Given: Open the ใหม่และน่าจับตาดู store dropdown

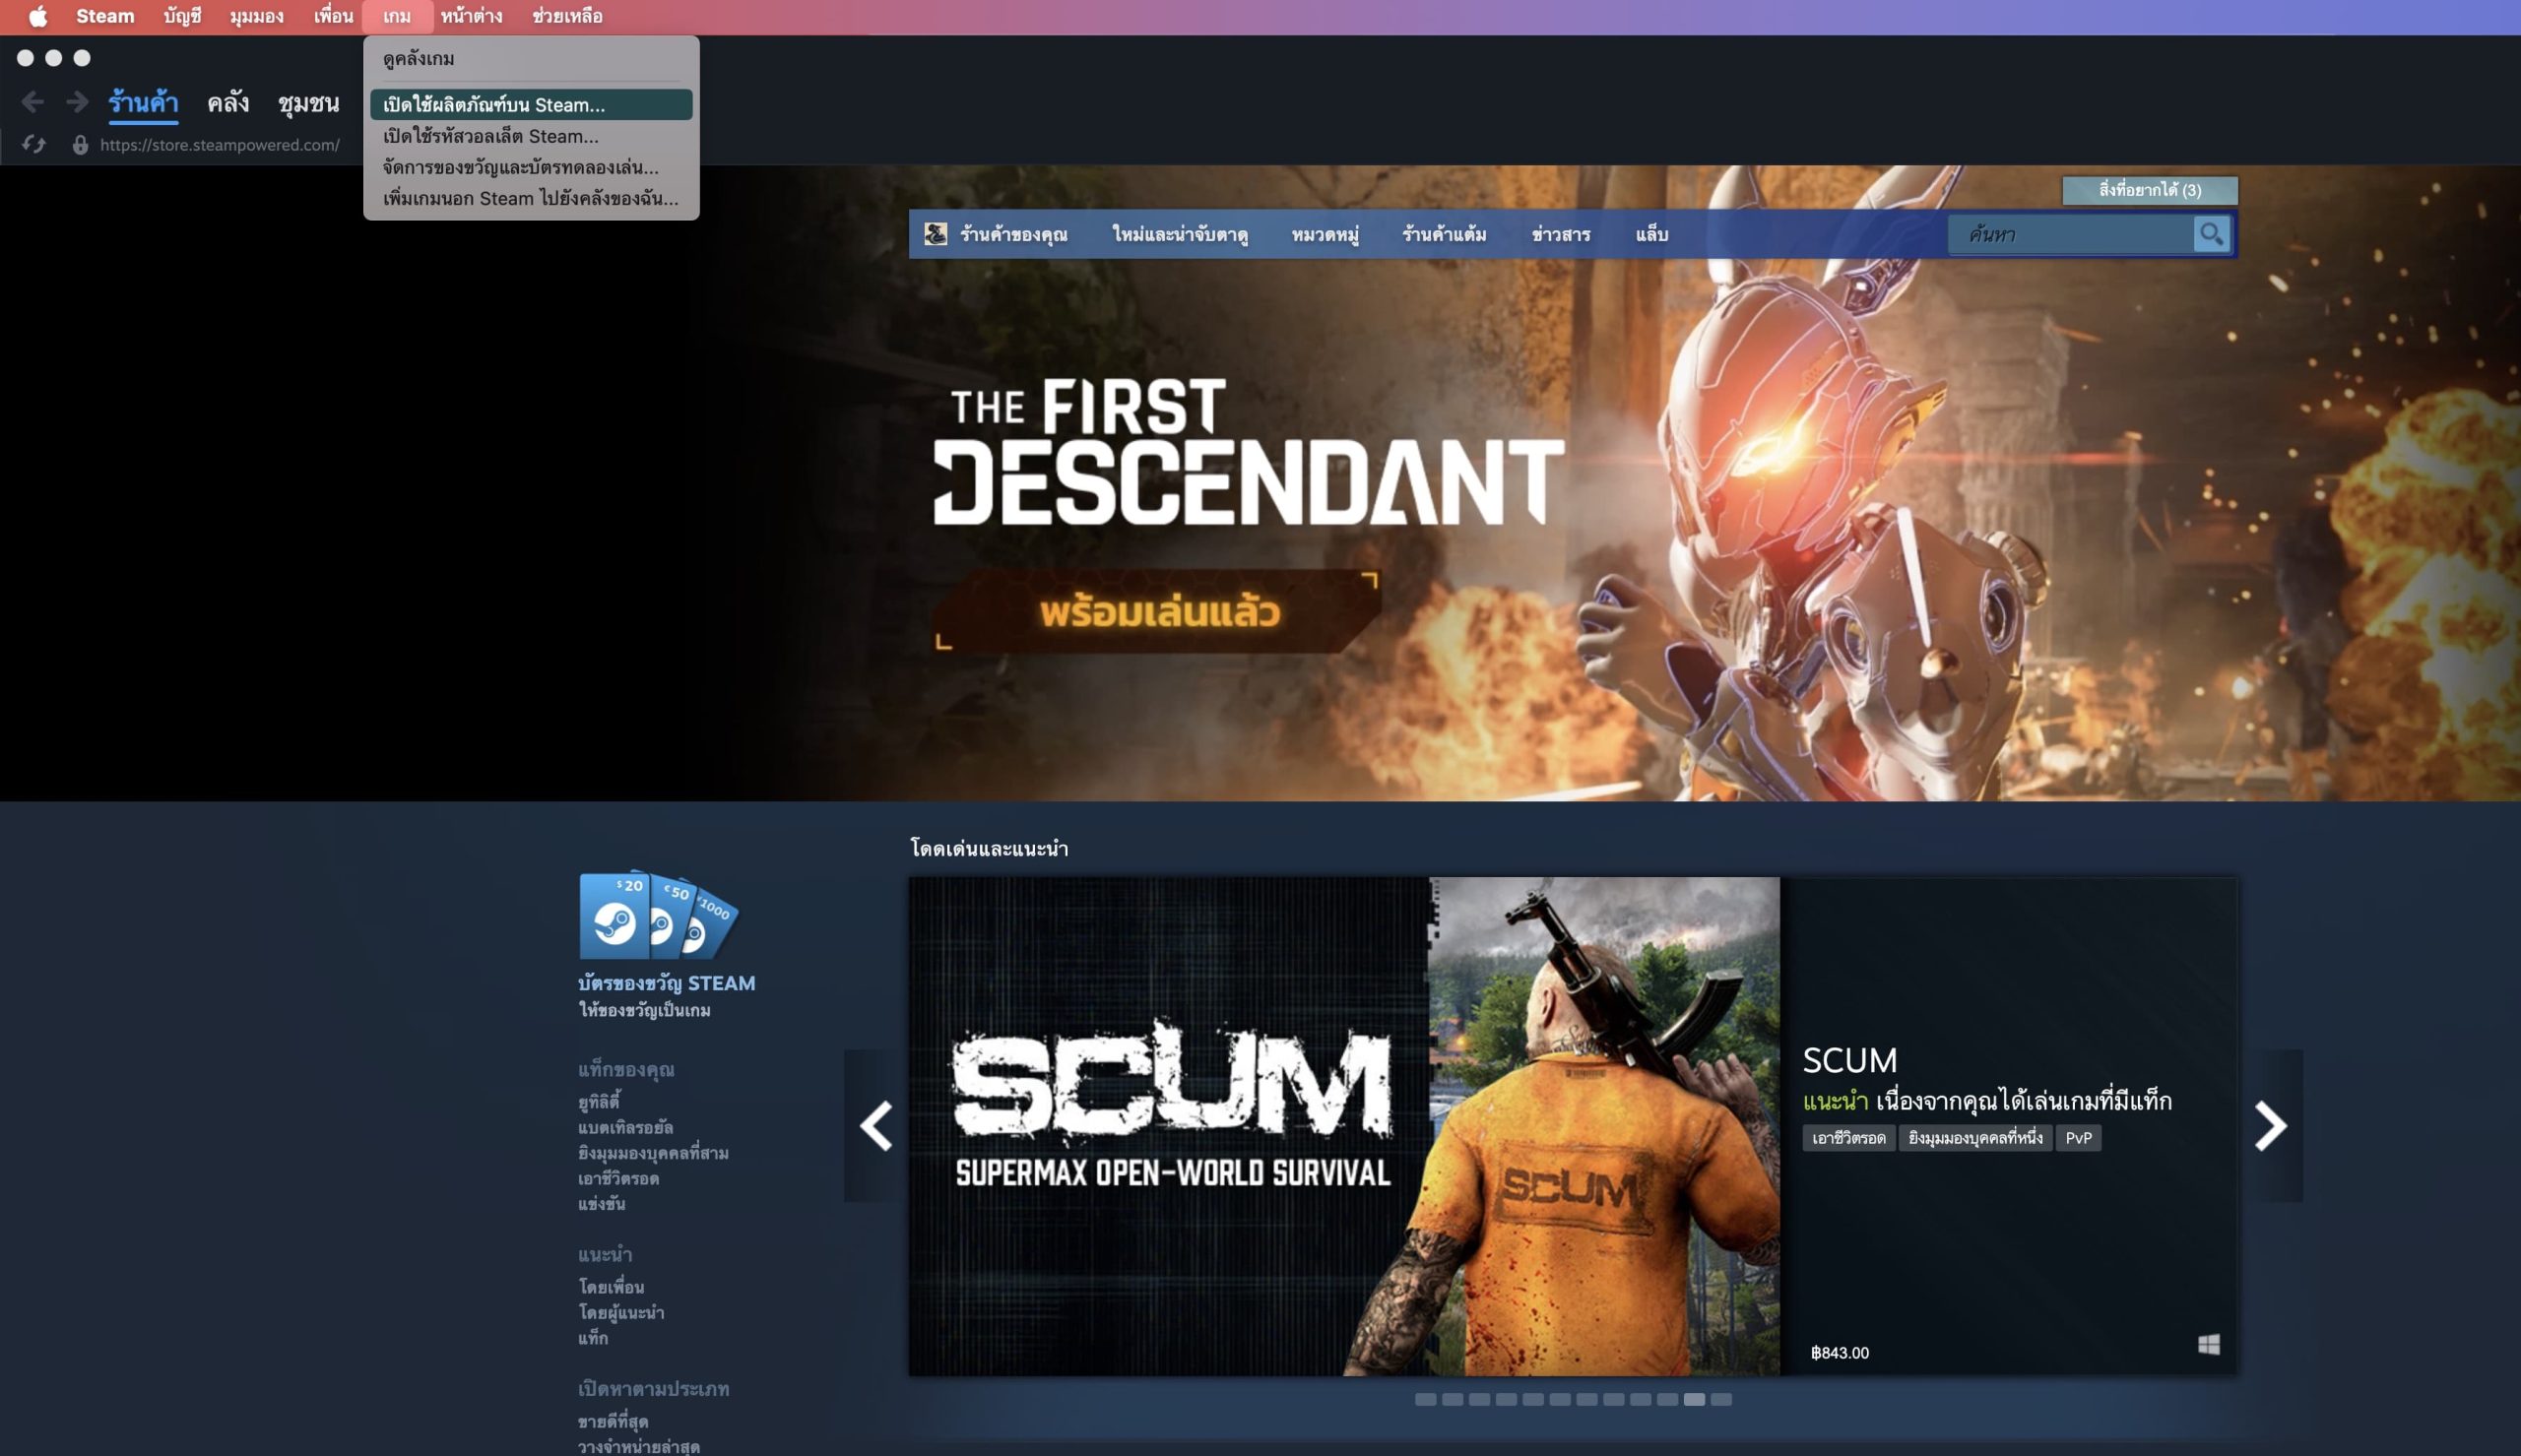Looking at the screenshot, I should click(1180, 234).
